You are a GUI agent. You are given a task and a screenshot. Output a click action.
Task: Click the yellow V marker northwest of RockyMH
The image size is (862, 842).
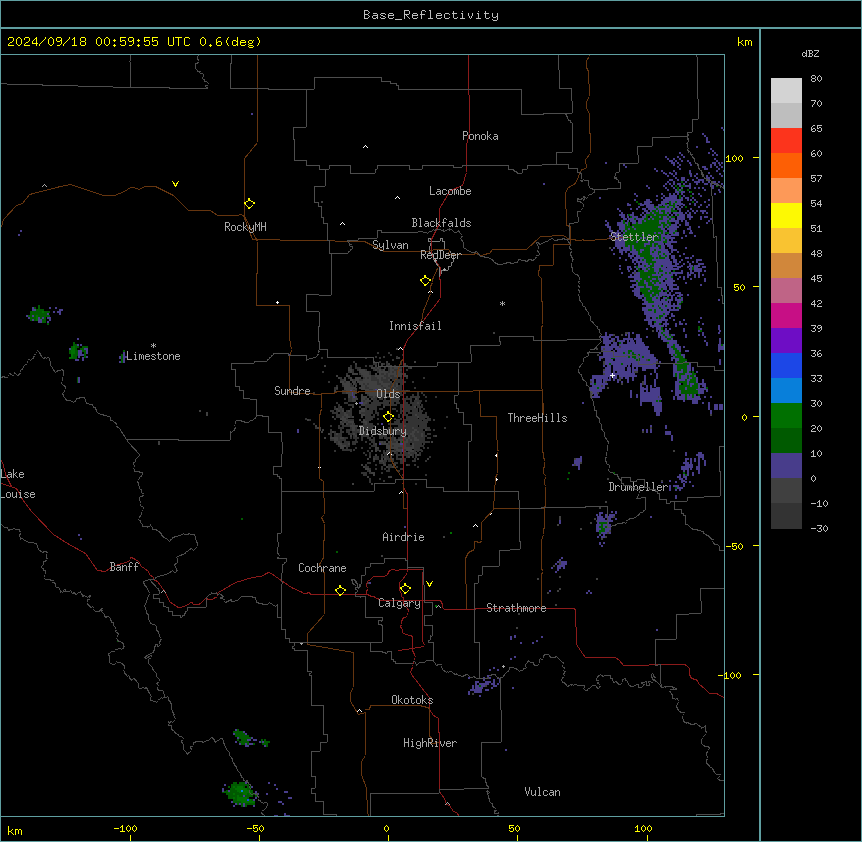[175, 184]
